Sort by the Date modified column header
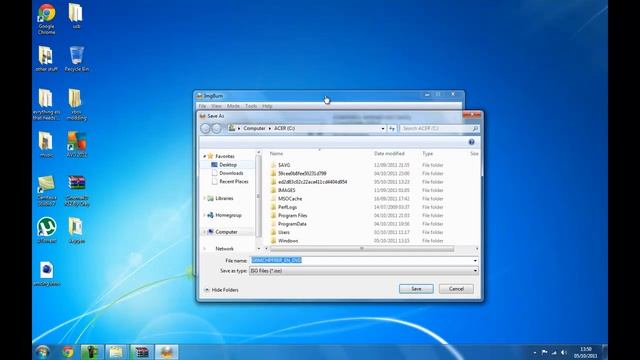Viewport: 640px width, 360px height. pyautogui.click(x=389, y=153)
